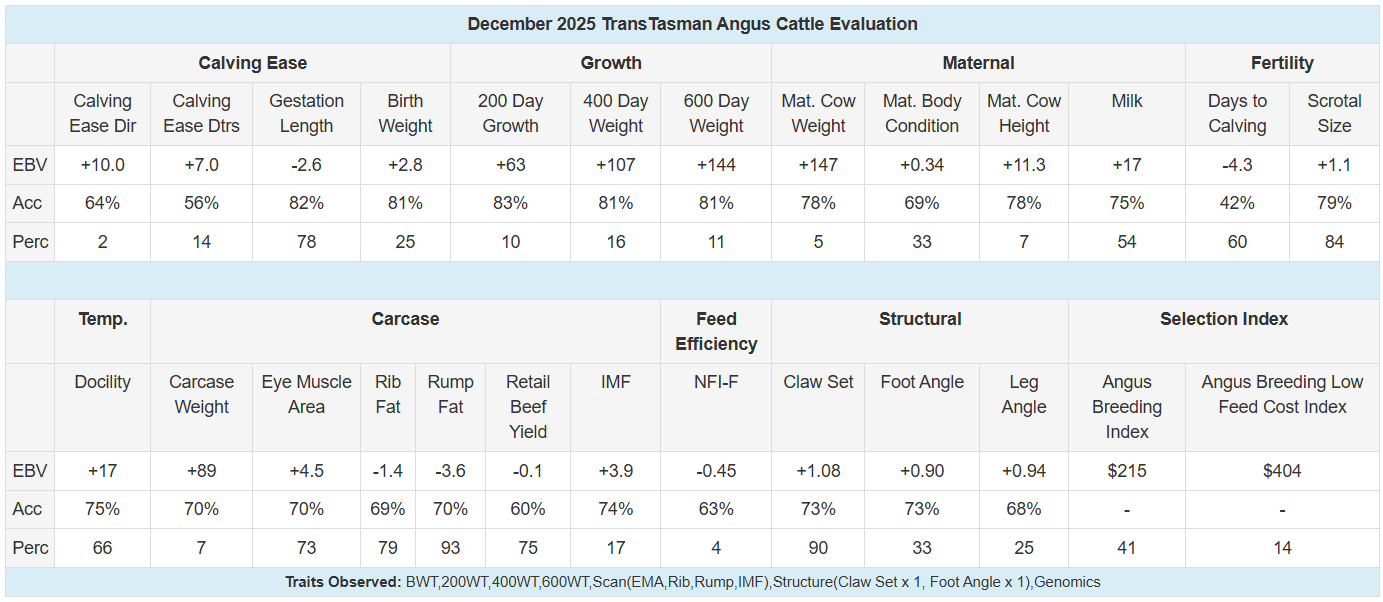
Task: Click the December 2025 TransTasman evaluation title
Action: (x=692, y=24)
